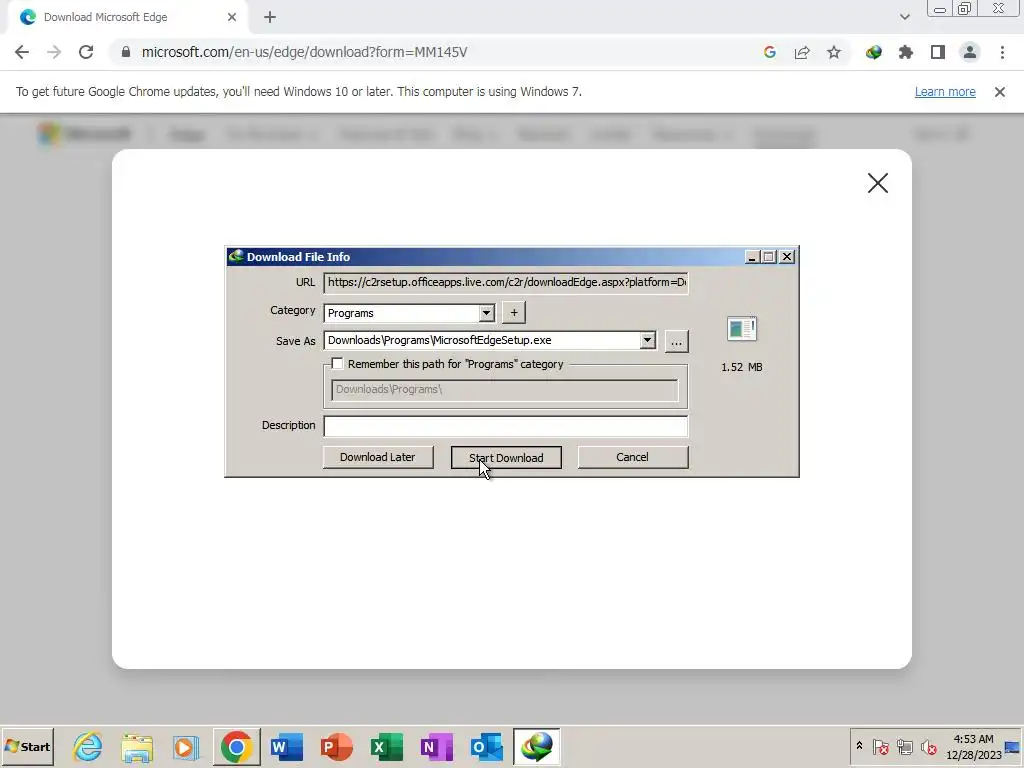View site information padlock icon

[x=125, y=52]
